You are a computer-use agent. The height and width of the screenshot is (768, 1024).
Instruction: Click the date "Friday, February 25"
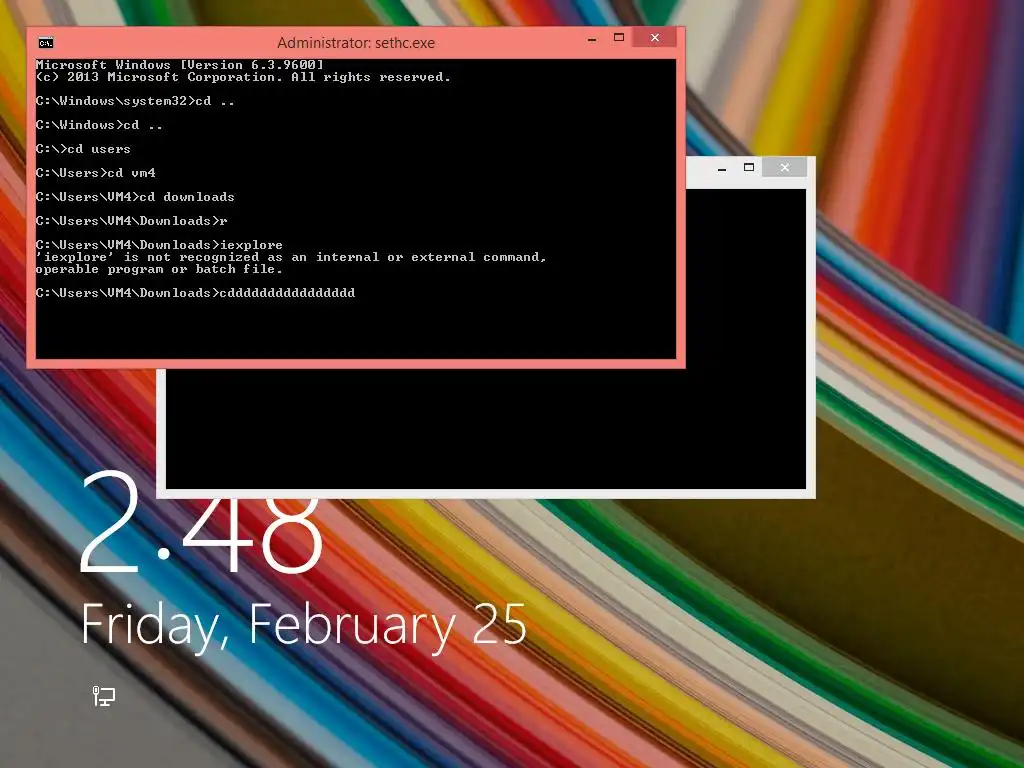click(304, 626)
